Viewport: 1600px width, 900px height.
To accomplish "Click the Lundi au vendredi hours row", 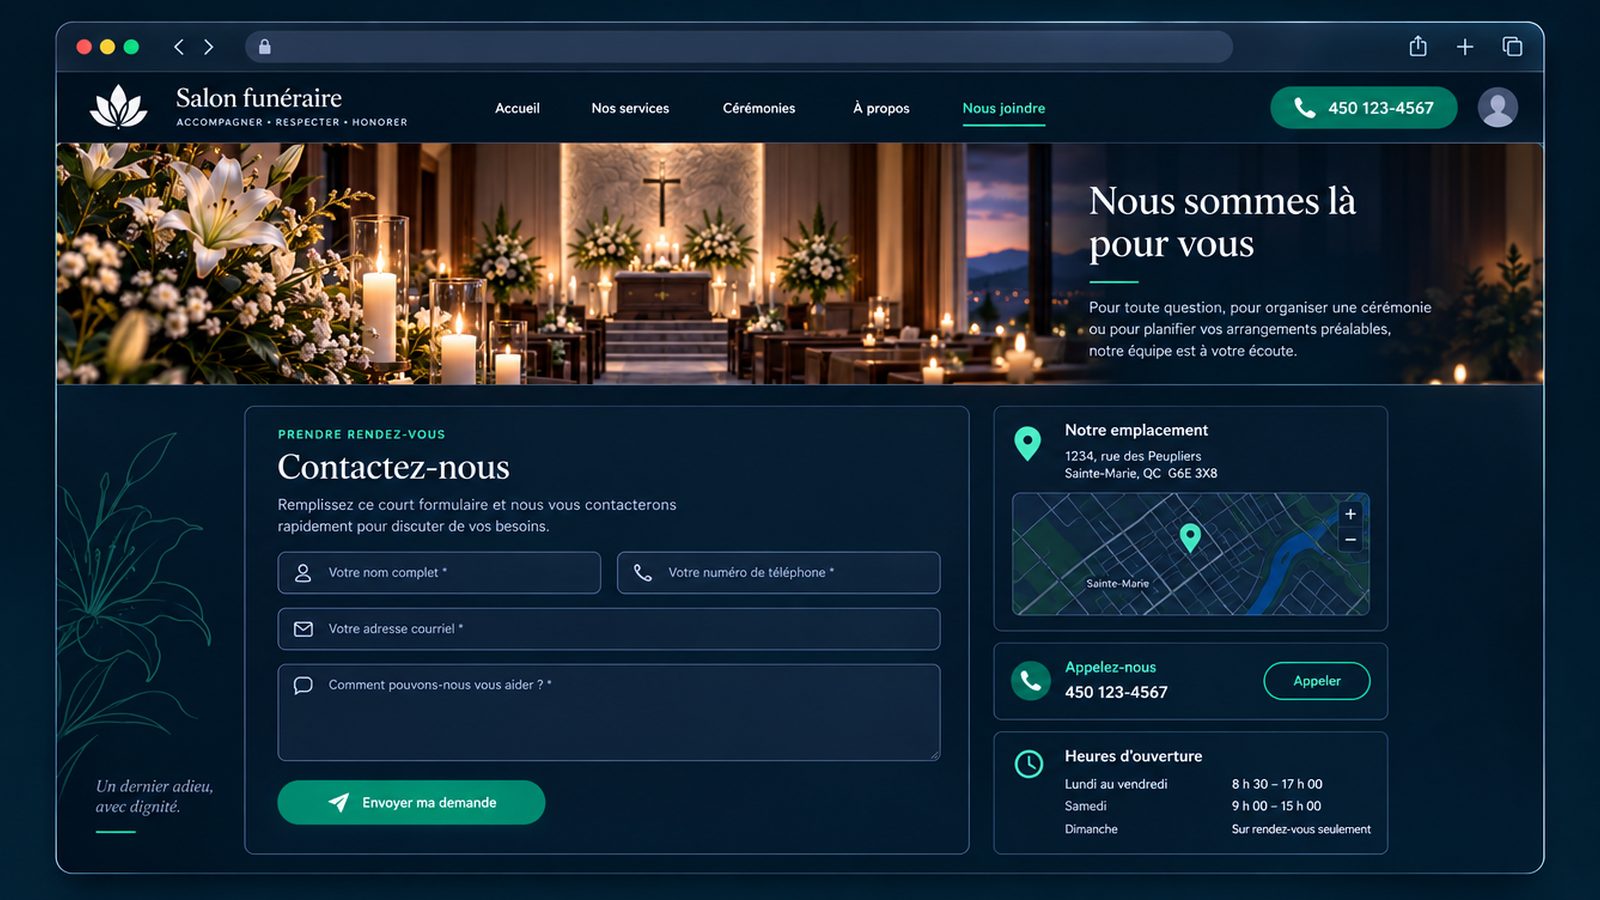I will (x=1194, y=784).
